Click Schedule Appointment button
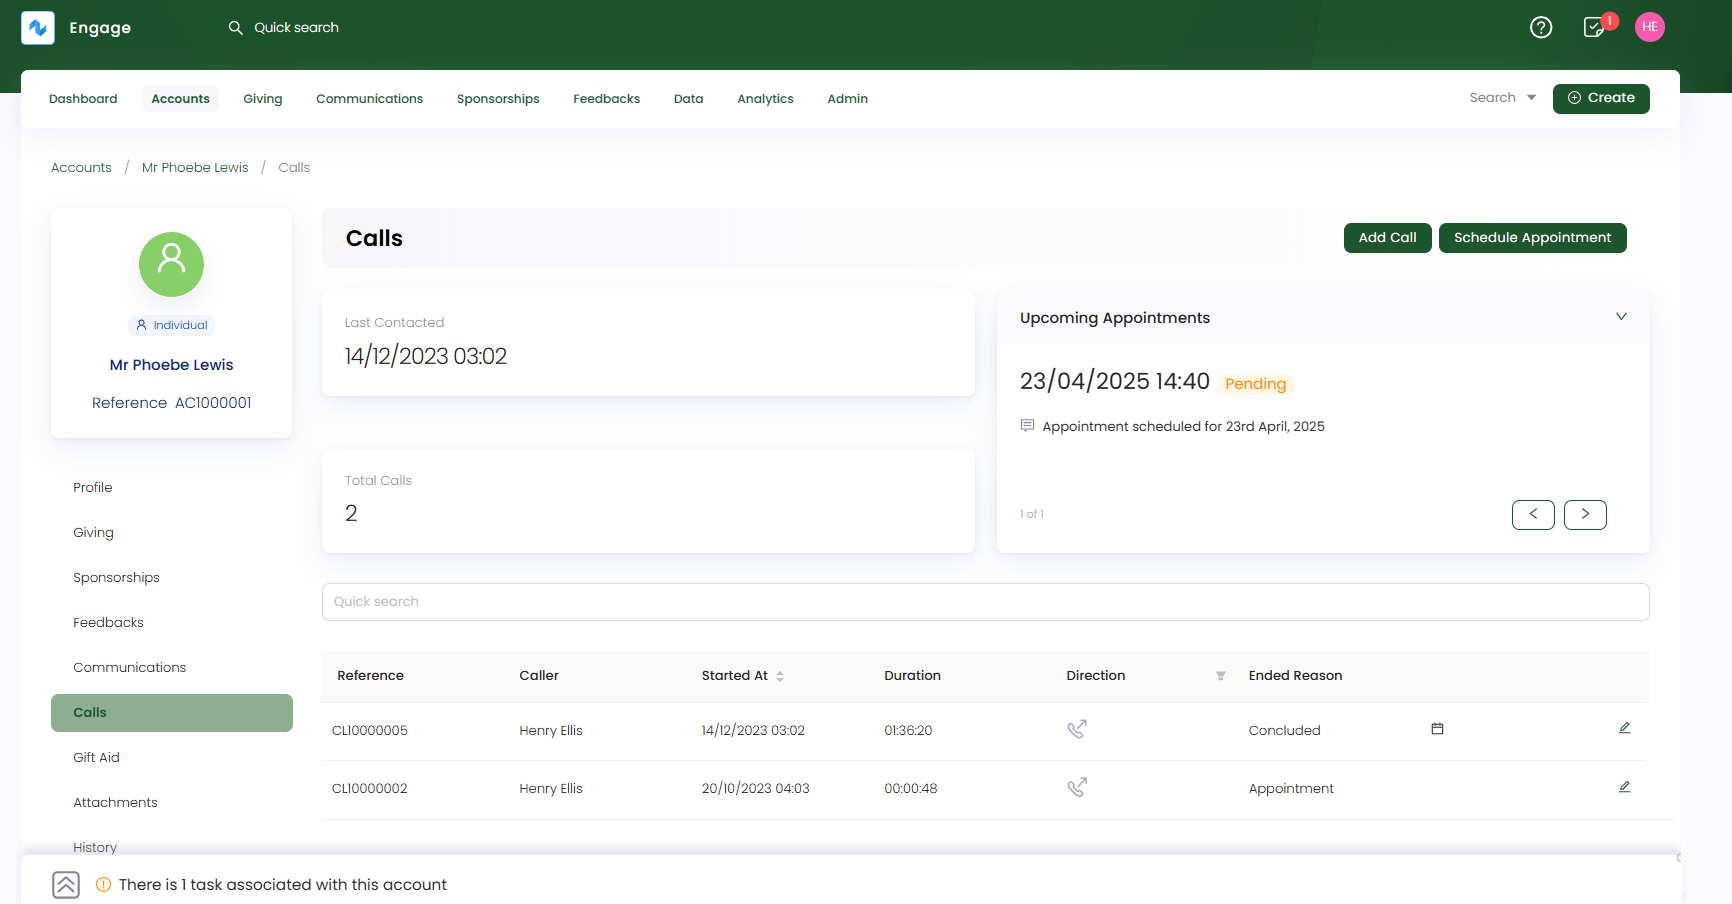 1532,238
